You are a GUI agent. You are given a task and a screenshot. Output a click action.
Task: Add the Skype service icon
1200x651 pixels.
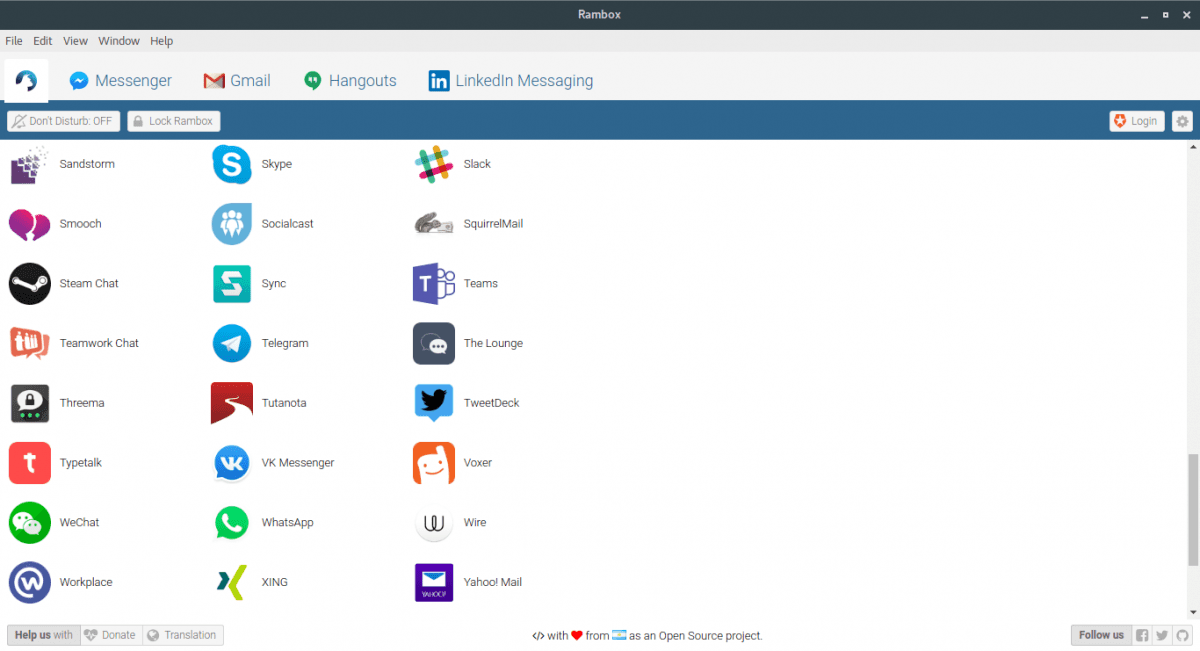pos(232,164)
